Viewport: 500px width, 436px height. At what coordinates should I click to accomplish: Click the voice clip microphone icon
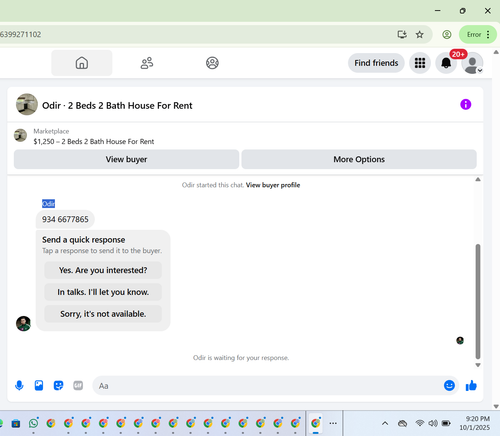19,386
